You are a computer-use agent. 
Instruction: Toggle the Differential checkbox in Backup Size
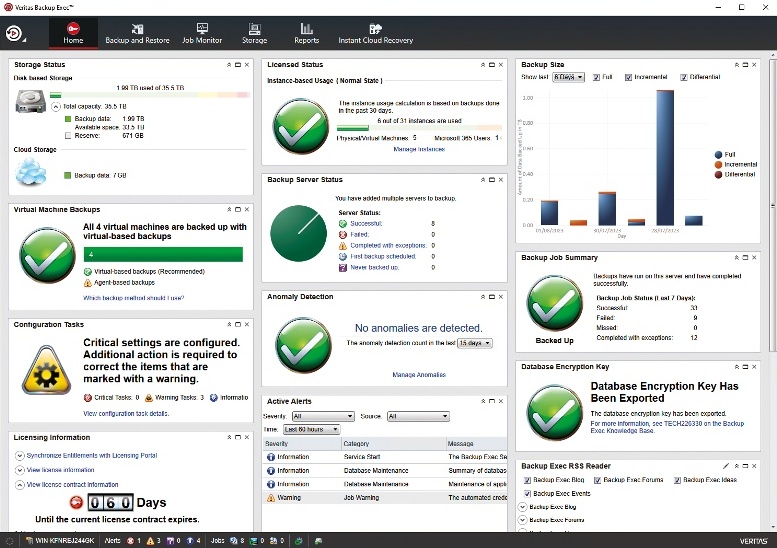pos(684,77)
